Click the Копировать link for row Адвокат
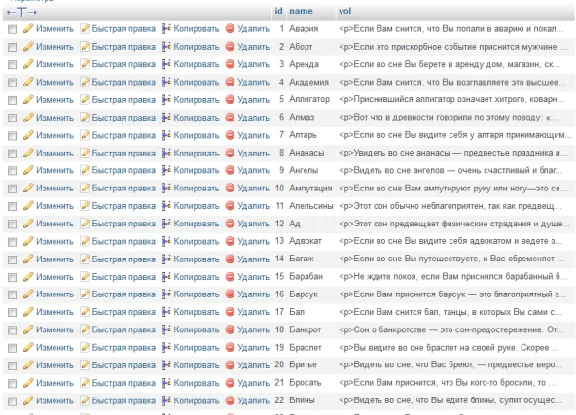Viewport: 576px width, 415px height. coord(196,241)
